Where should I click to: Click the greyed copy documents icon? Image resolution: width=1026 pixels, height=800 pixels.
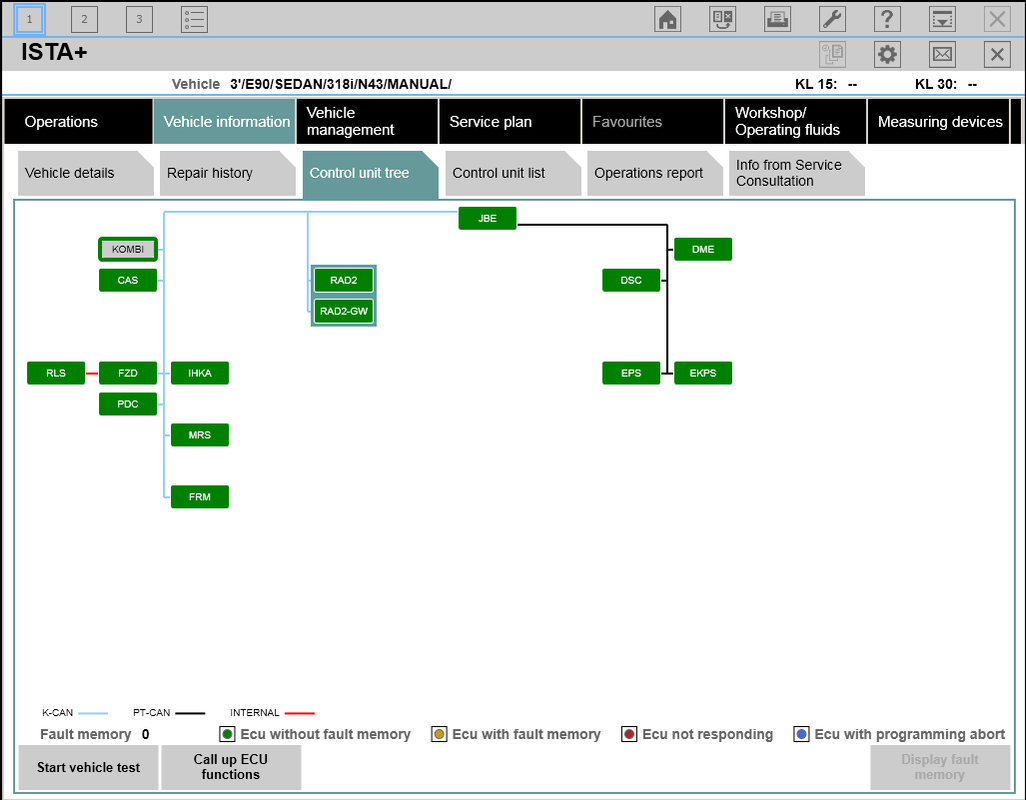tap(832, 54)
